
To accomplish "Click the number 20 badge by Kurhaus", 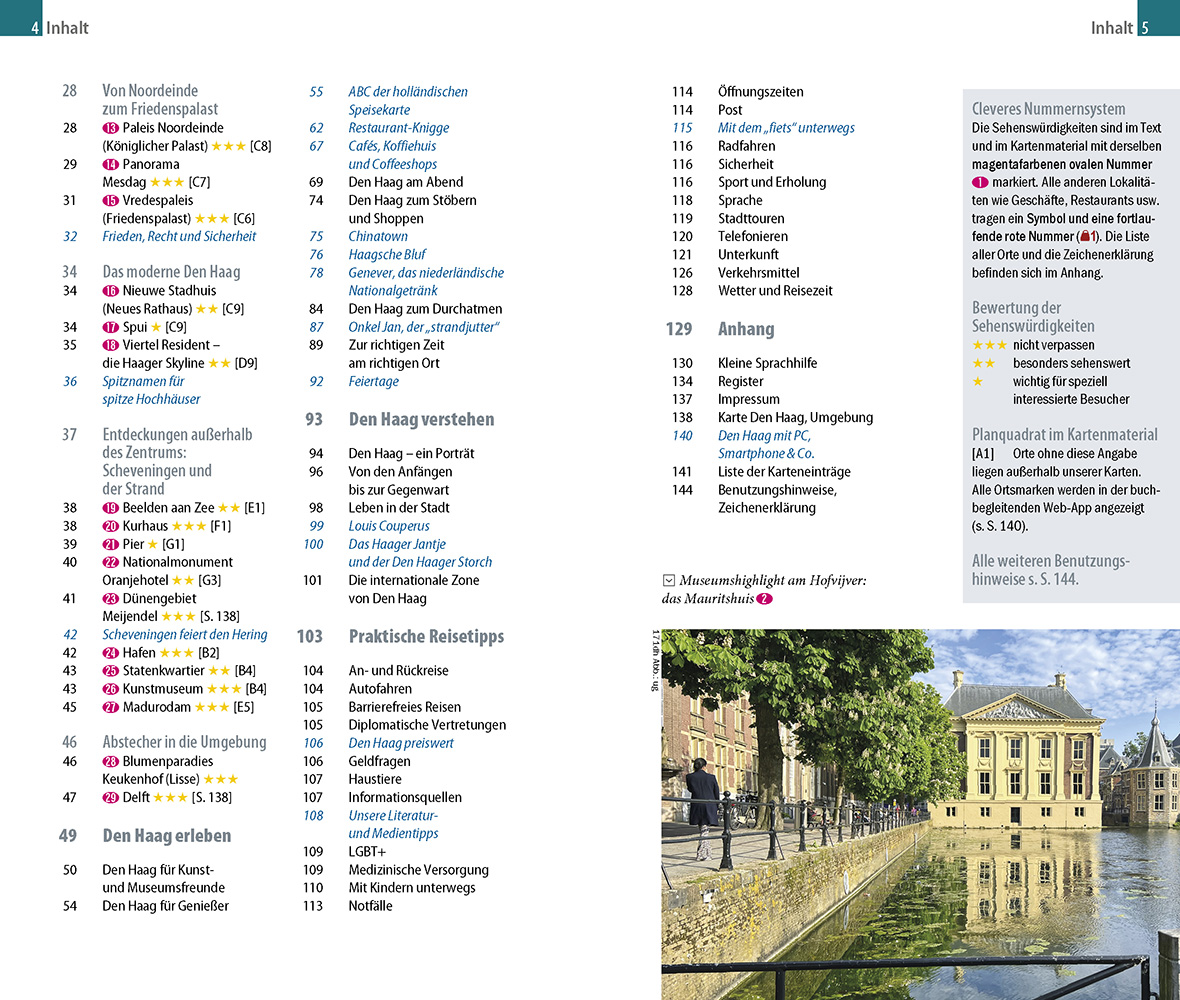I will (x=110, y=526).
